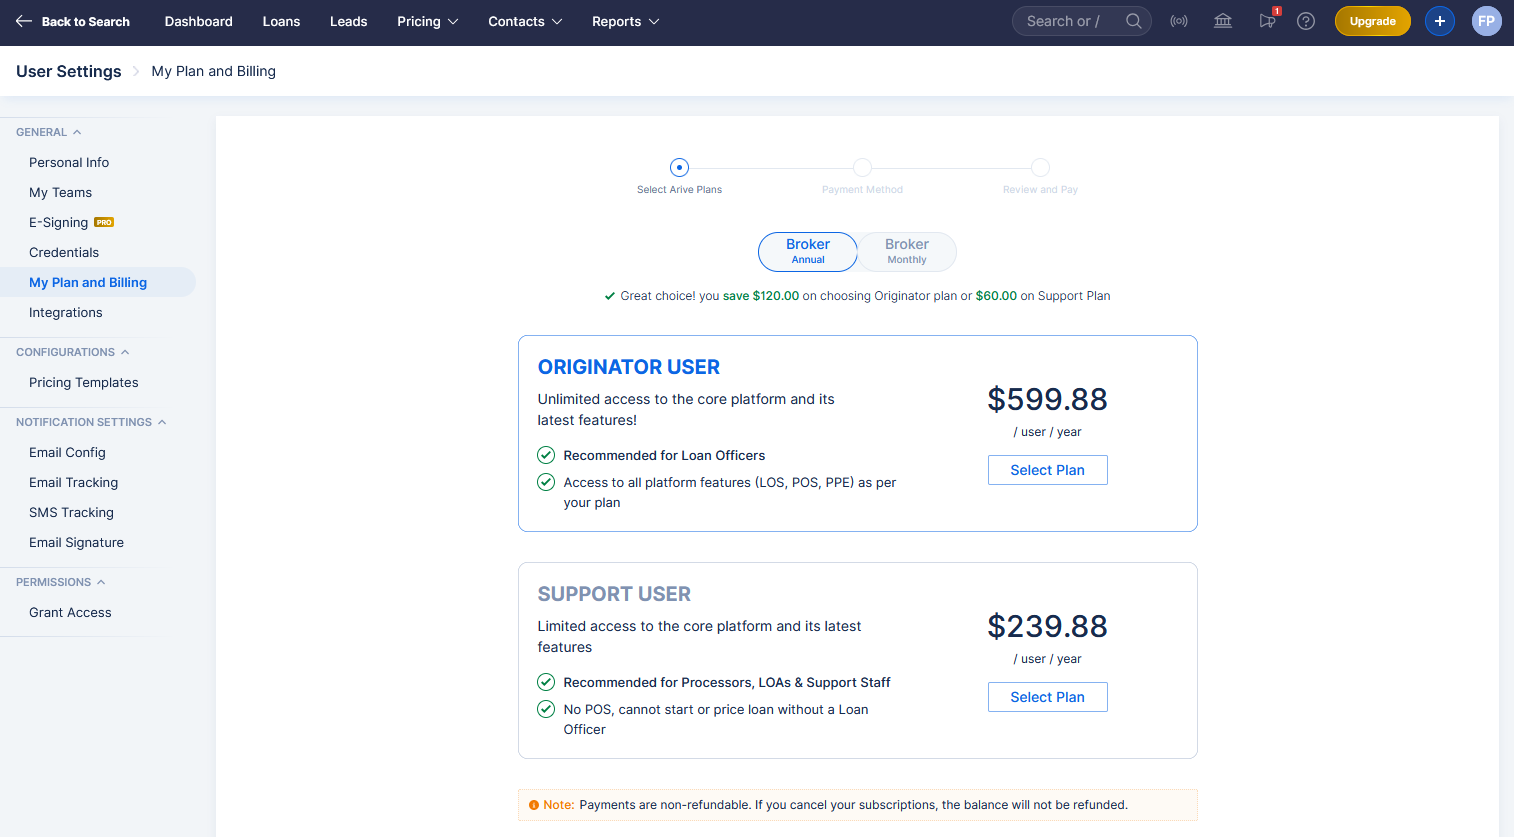Expand the Pricing dropdown in navbar
The width and height of the screenshot is (1514, 837).
428,21
